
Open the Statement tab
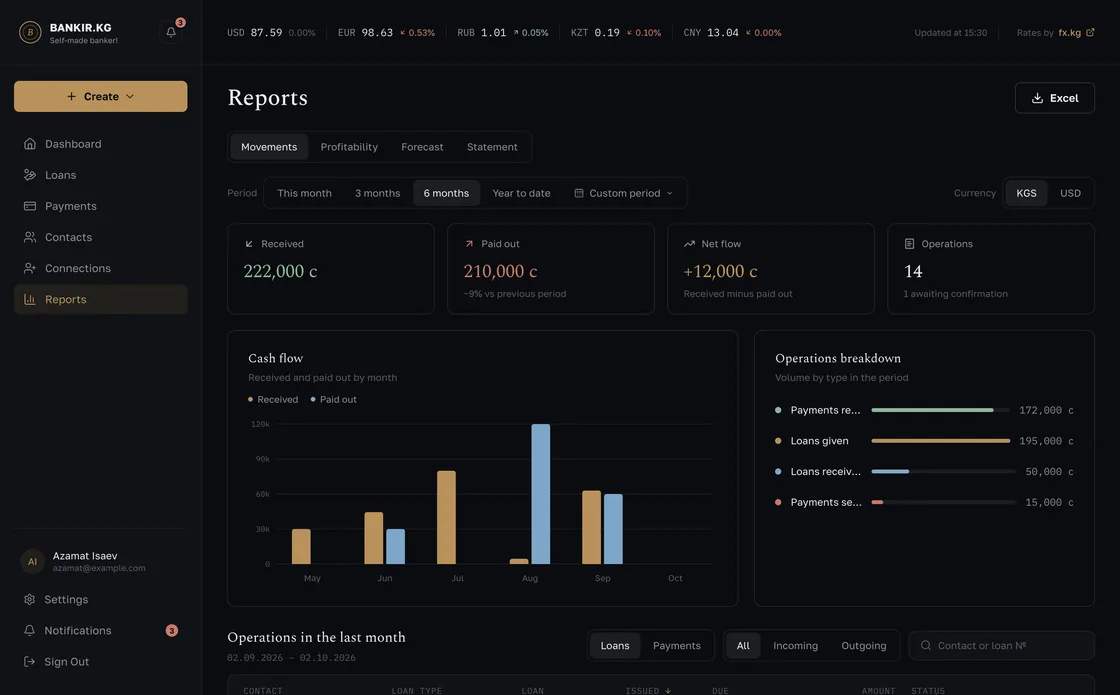492,146
